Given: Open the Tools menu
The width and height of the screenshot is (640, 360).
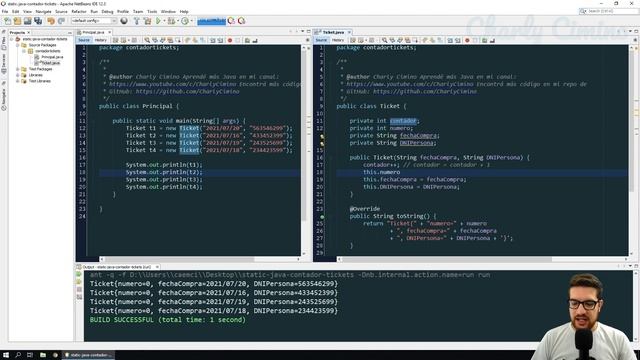Looking at the screenshot, I should click(152, 11).
